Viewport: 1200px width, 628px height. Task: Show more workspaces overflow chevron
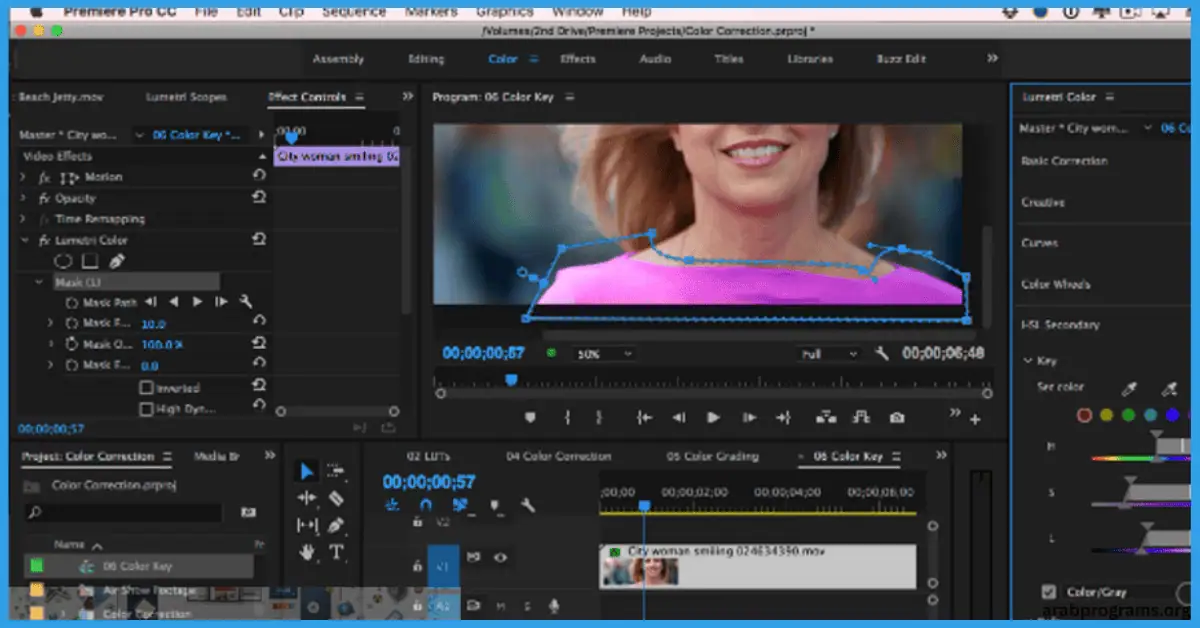992,59
